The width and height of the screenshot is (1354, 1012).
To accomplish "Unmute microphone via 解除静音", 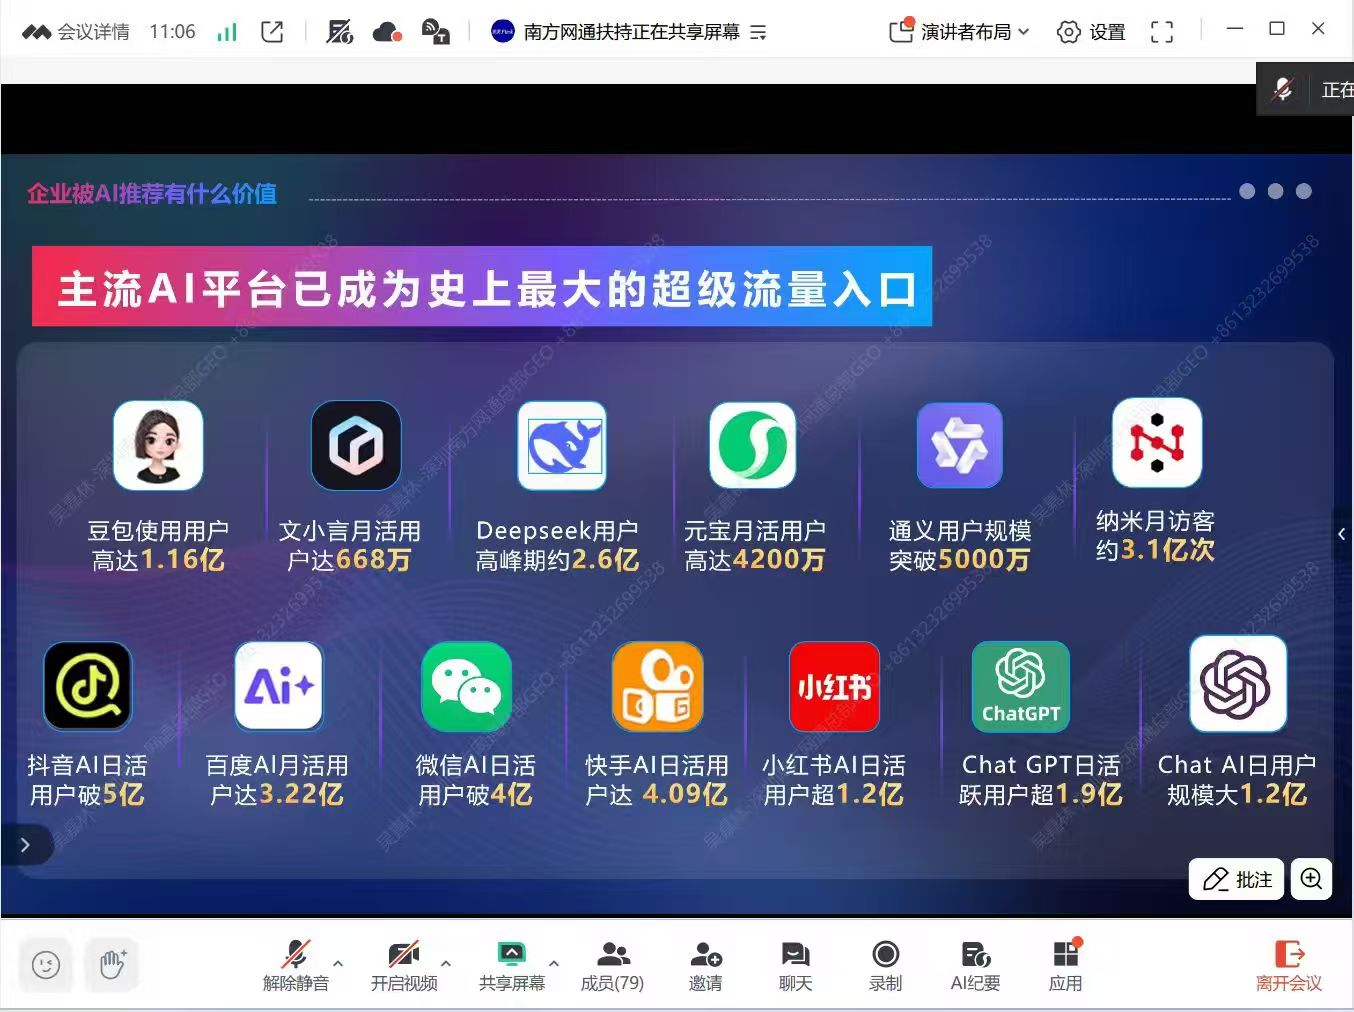I will click(296, 965).
